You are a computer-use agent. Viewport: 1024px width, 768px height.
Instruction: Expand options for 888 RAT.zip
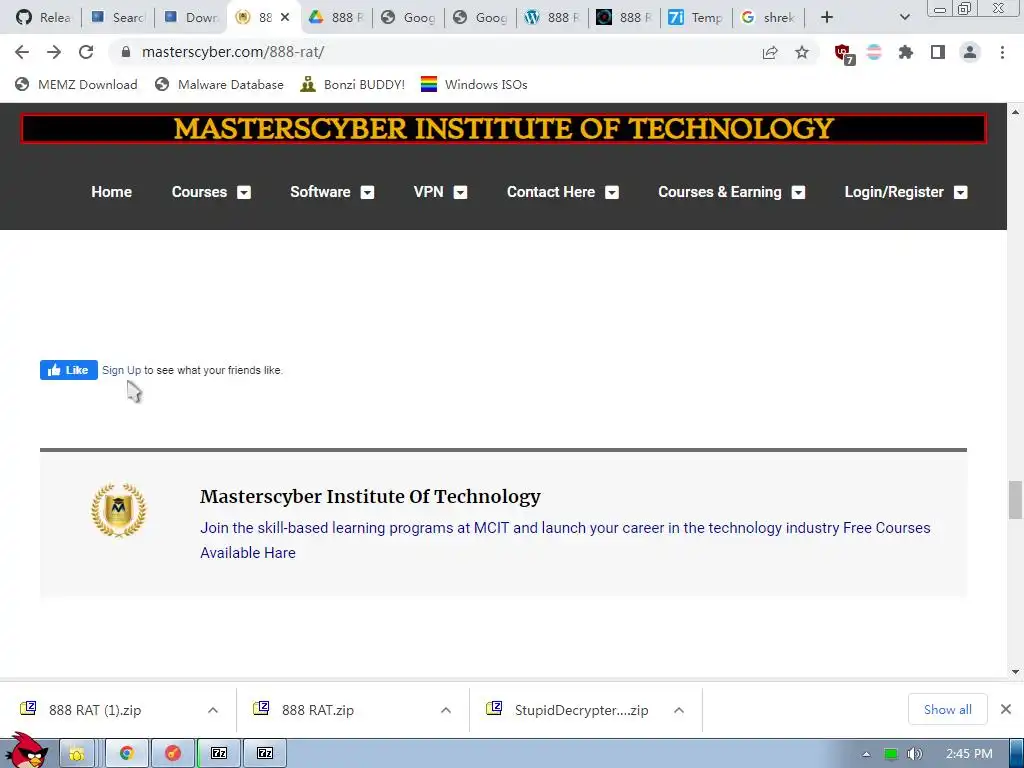[x=446, y=710]
